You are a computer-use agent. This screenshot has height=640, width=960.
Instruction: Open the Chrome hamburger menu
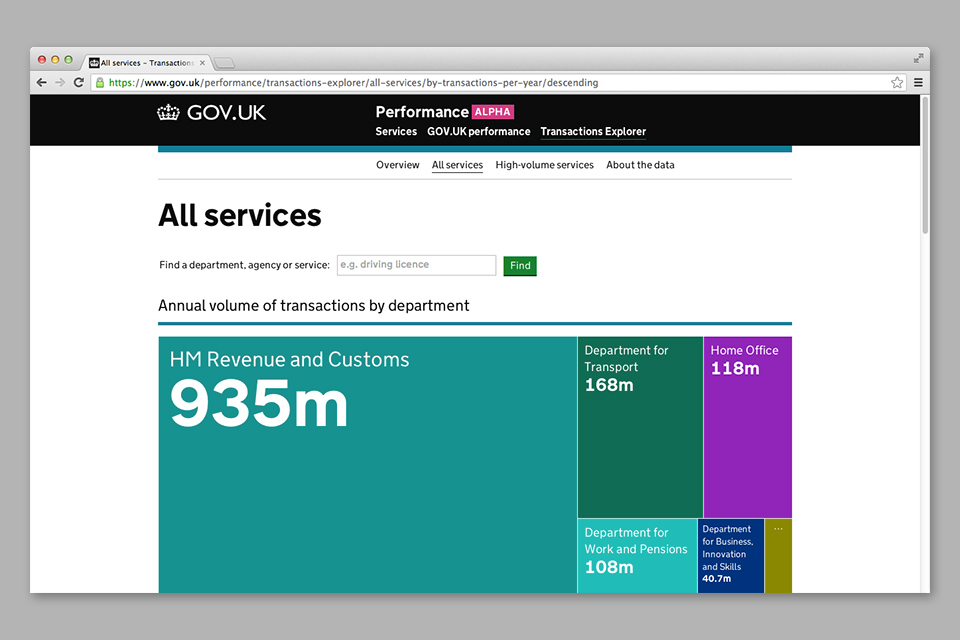click(x=918, y=83)
